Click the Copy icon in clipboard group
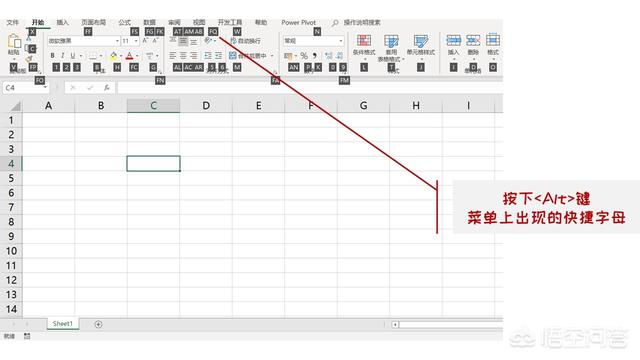The width and height of the screenshot is (640, 360). (28, 48)
